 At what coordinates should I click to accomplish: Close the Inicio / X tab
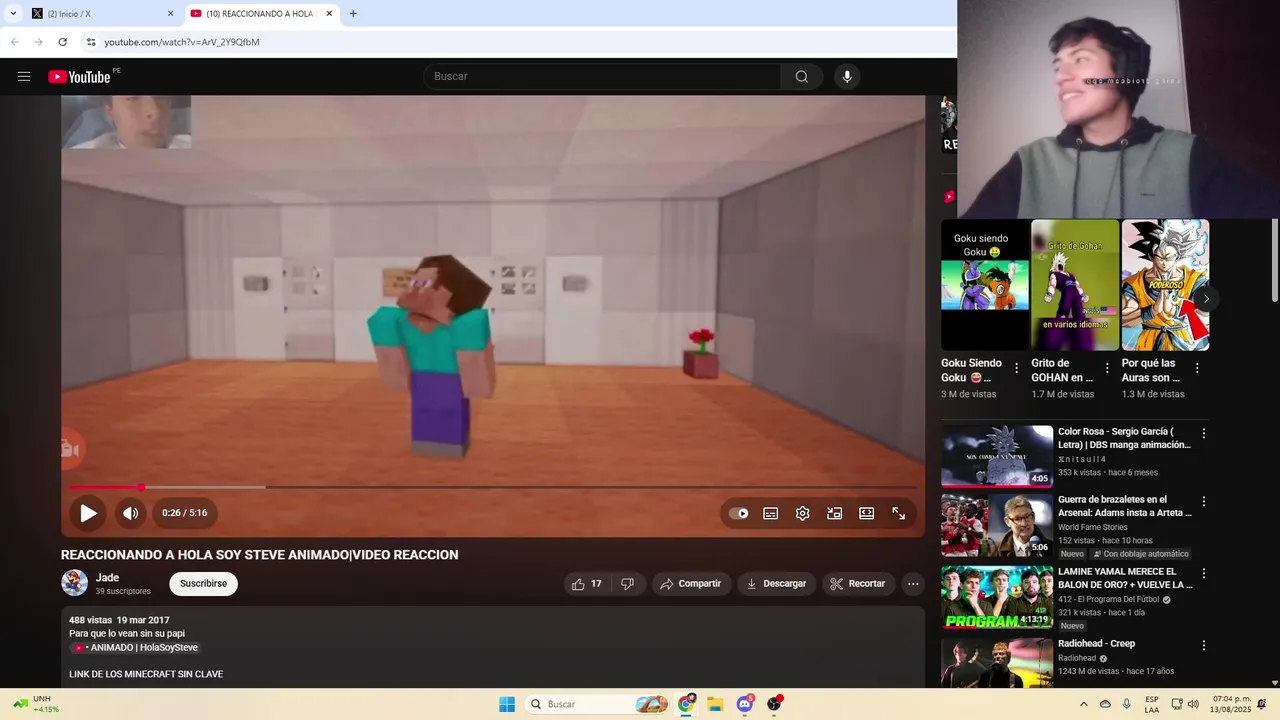point(170,14)
